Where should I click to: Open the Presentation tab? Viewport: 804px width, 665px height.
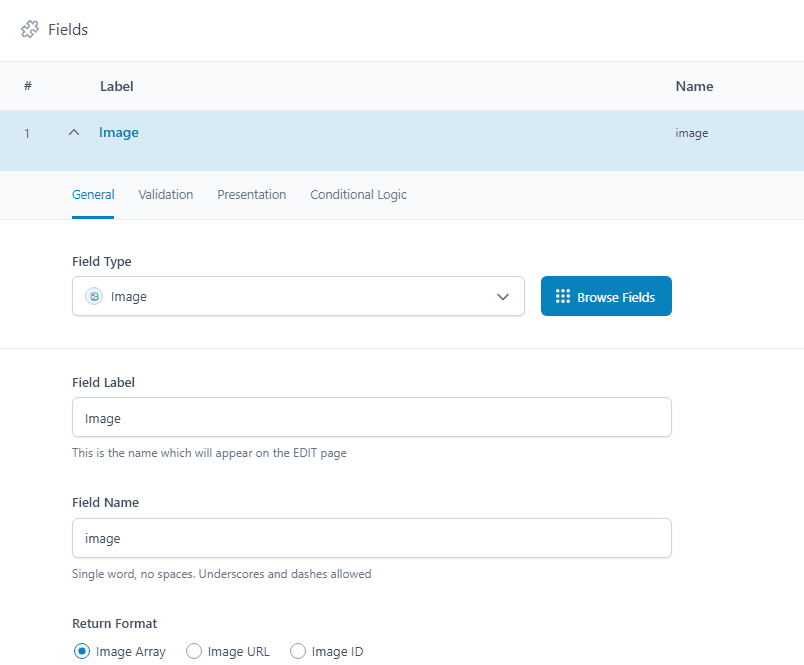tap(251, 195)
